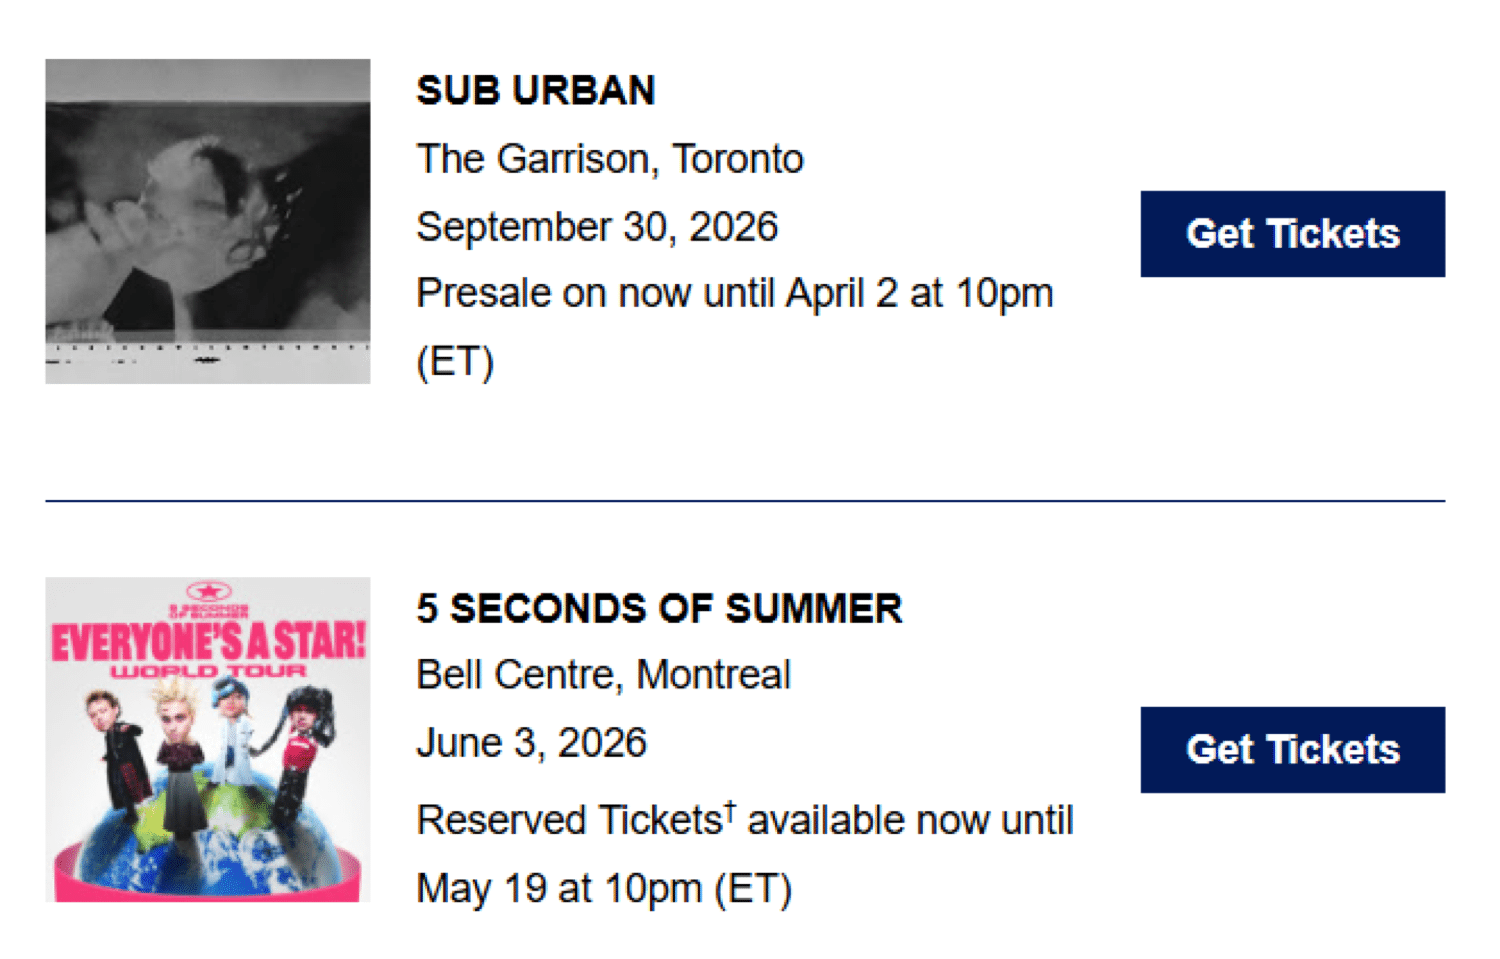Get Tickets for the Sub Urban show
This screenshot has height=959, width=1500.
[1292, 234]
